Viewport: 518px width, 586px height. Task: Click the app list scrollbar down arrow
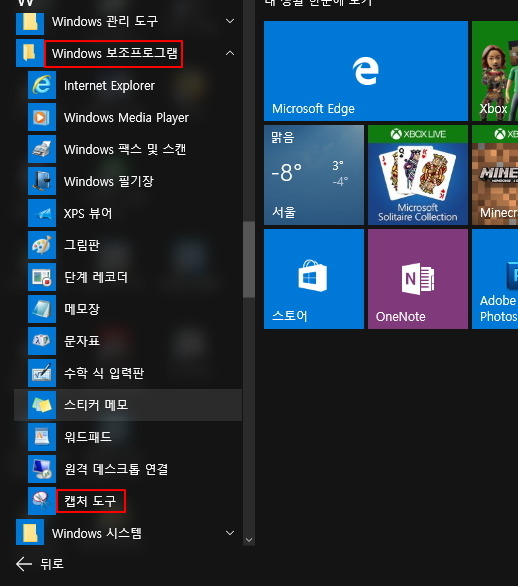click(249, 540)
